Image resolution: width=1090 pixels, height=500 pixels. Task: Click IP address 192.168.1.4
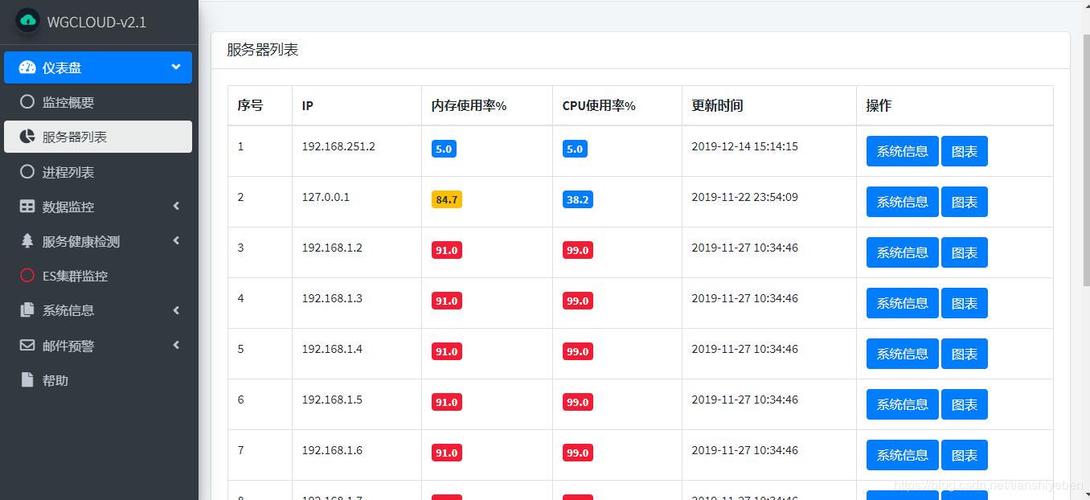tap(332, 349)
